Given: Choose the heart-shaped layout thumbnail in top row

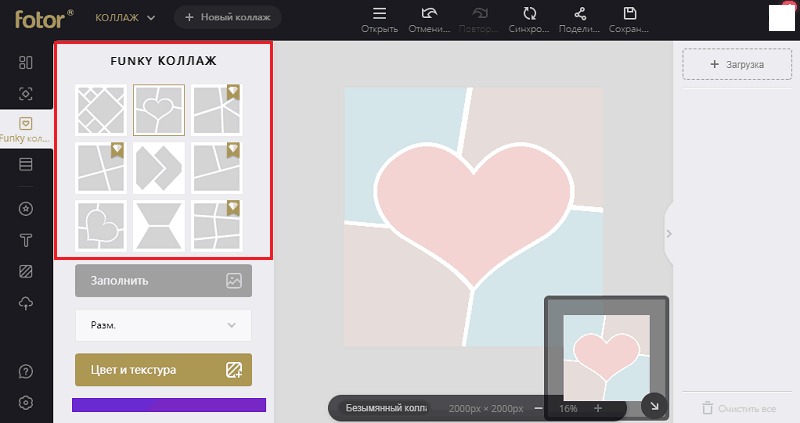Looking at the screenshot, I should click(x=159, y=109).
